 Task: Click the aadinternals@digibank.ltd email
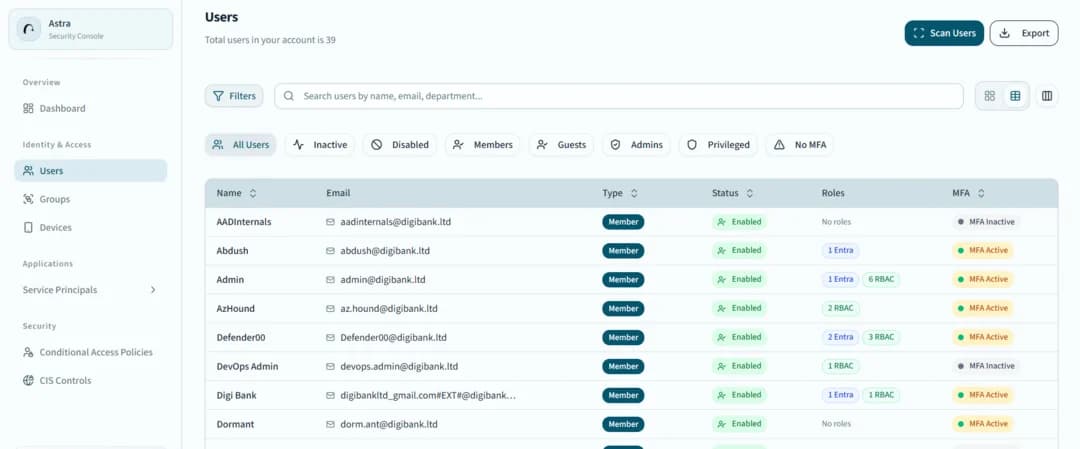[395, 222]
